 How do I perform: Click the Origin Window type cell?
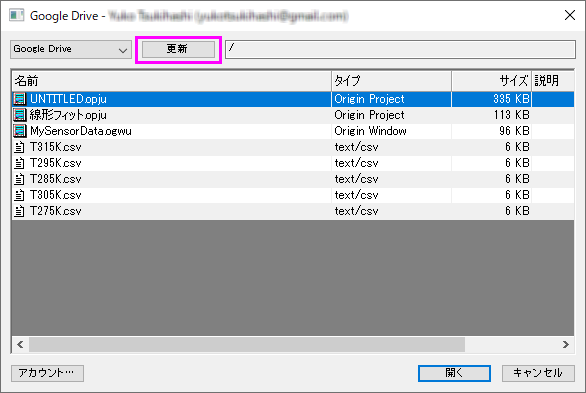point(391,131)
